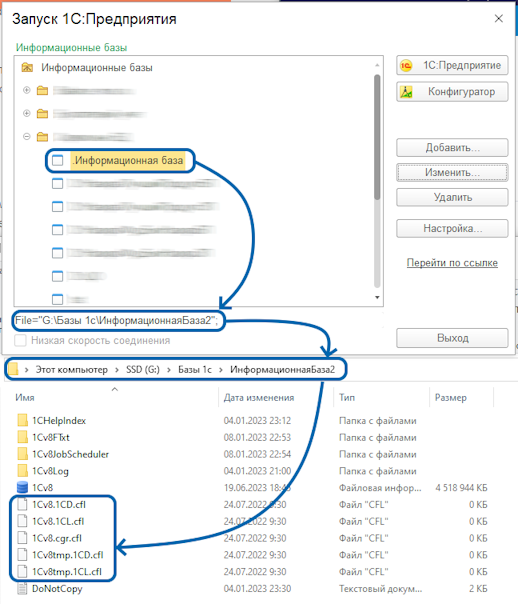Click Базы 1с breadcrumb segment
Viewport: 518px width, 604px height.
point(195,370)
